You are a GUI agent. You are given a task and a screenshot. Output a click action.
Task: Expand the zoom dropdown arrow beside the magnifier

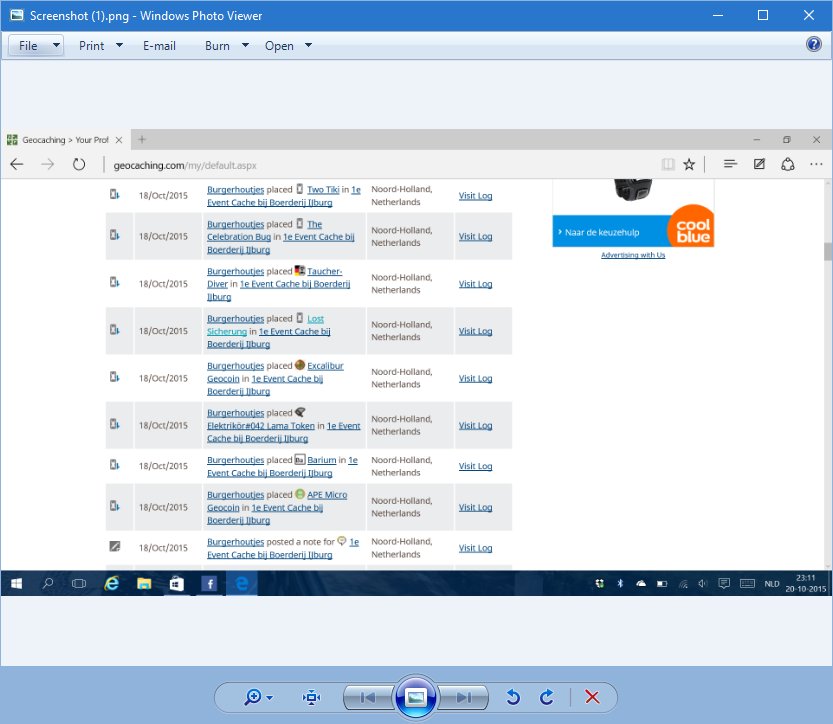click(x=269, y=697)
